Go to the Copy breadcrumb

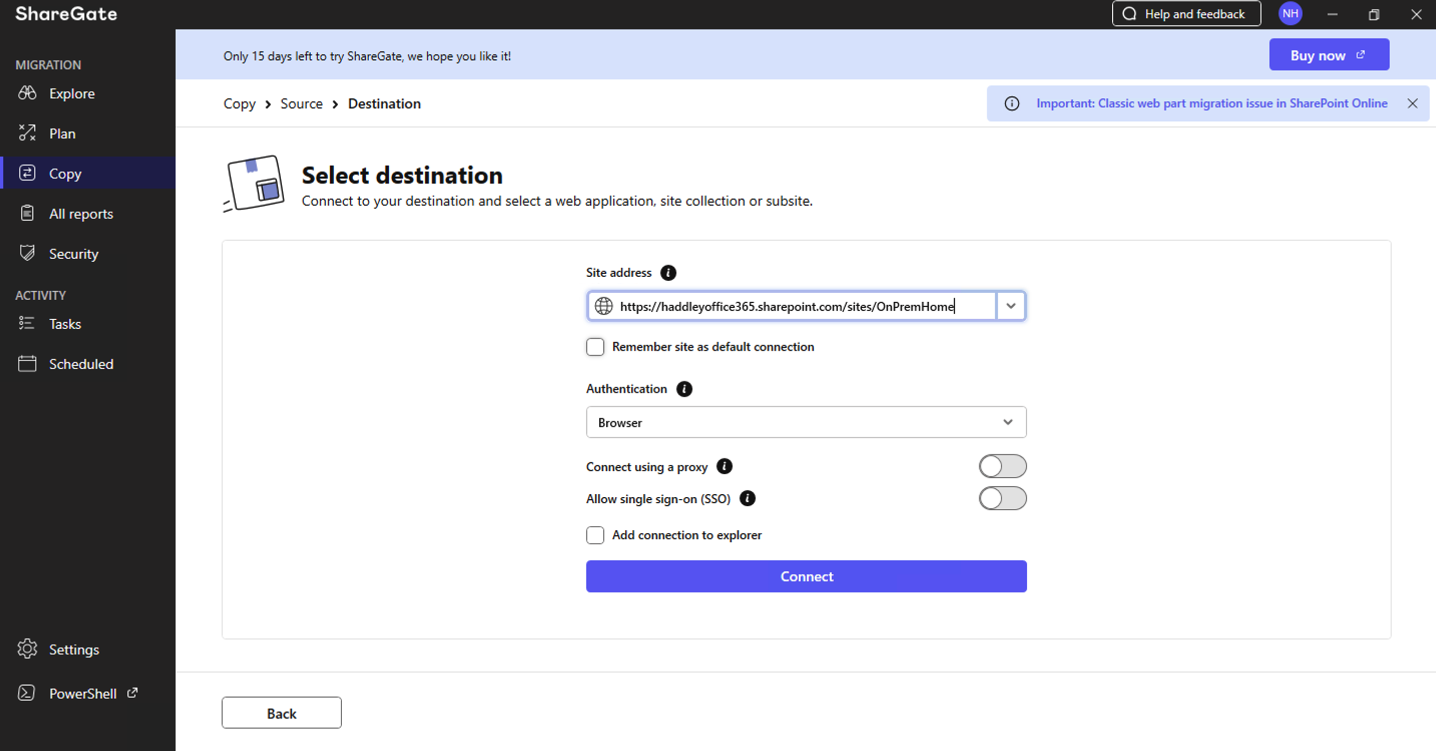point(239,103)
